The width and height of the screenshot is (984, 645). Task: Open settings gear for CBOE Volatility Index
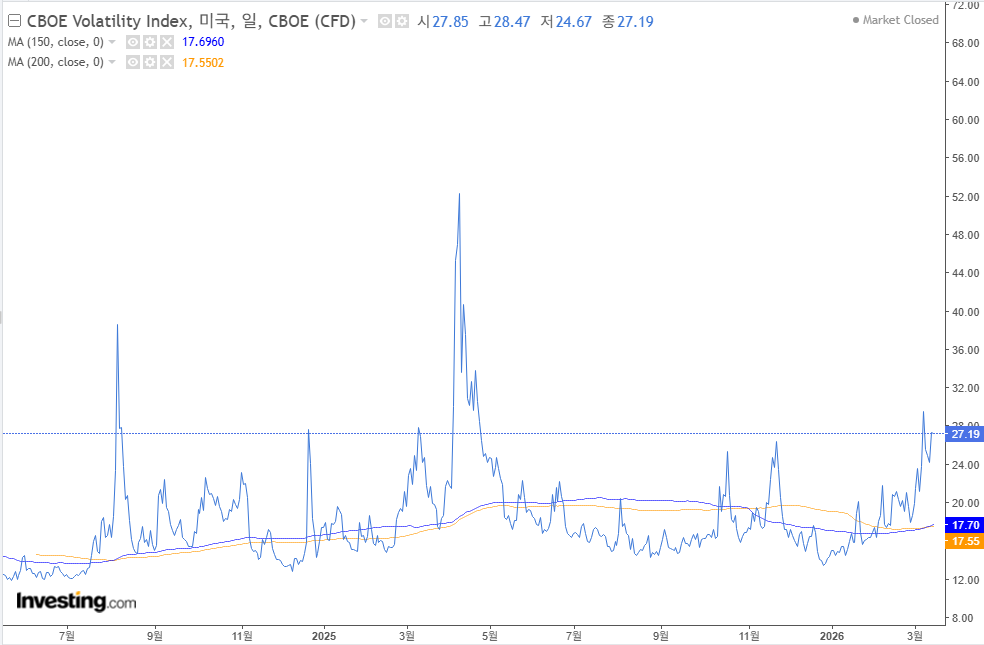coord(402,21)
